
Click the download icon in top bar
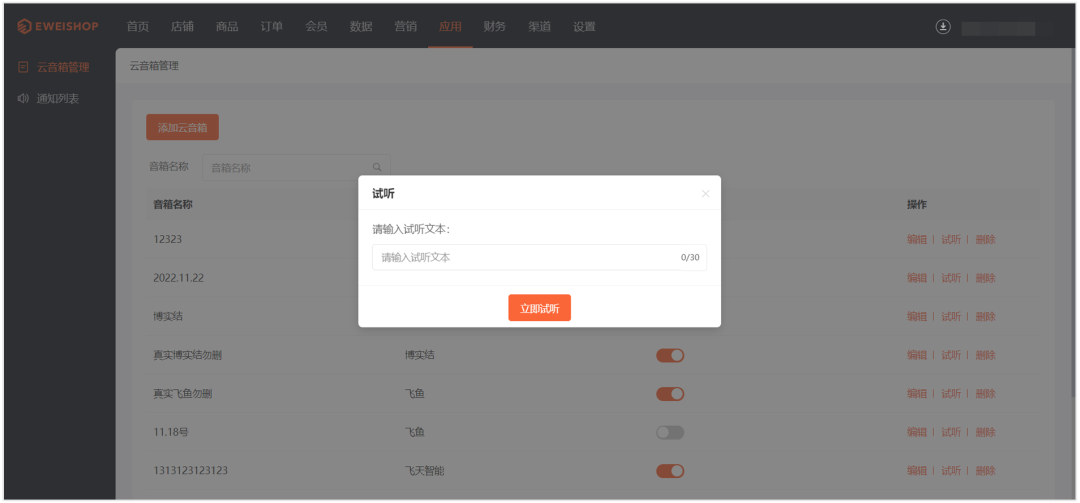[x=942, y=27]
